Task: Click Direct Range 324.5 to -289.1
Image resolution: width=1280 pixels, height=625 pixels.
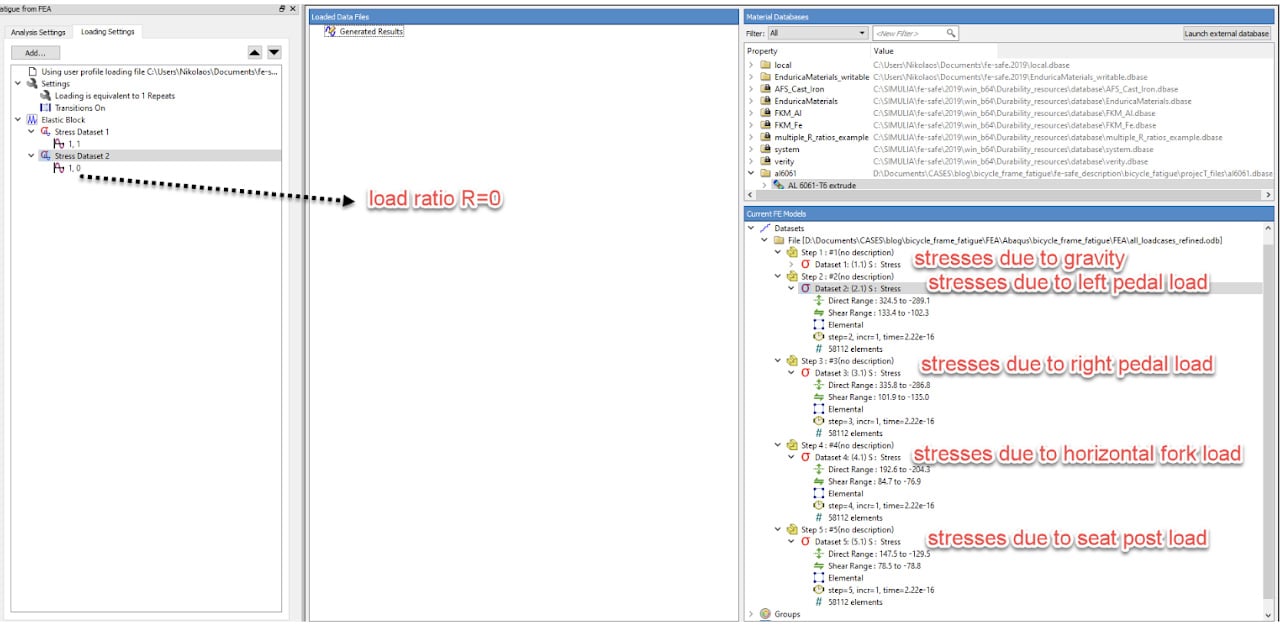Action: tap(879, 300)
